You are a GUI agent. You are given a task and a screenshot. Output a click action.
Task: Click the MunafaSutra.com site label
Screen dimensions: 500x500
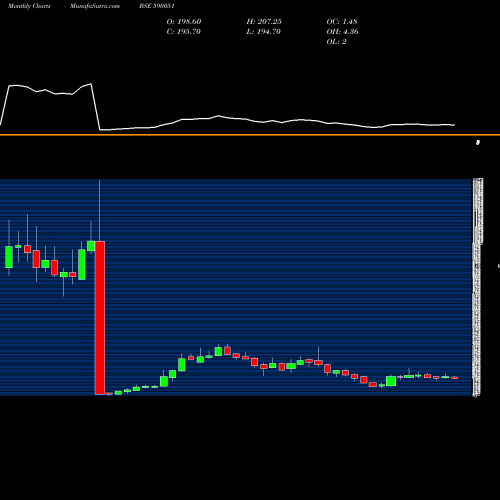pyautogui.click(x=95, y=6)
